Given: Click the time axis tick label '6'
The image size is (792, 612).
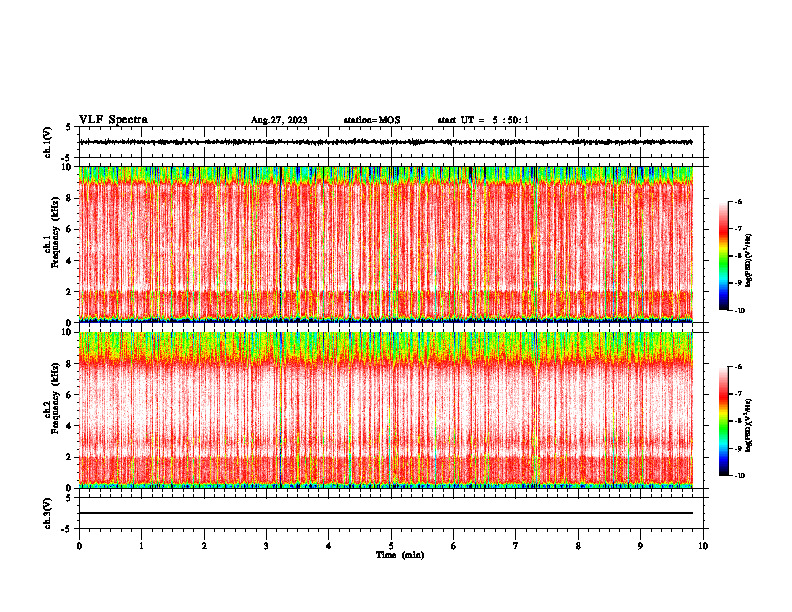Looking at the screenshot, I should tap(454, 546).
